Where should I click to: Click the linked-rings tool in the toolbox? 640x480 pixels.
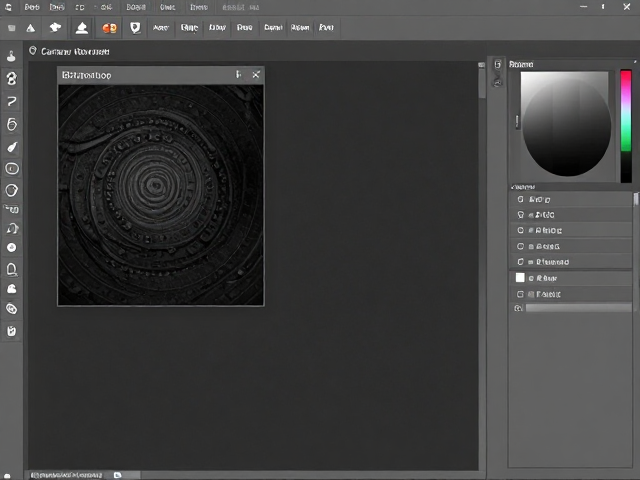[x=11, y=309]
